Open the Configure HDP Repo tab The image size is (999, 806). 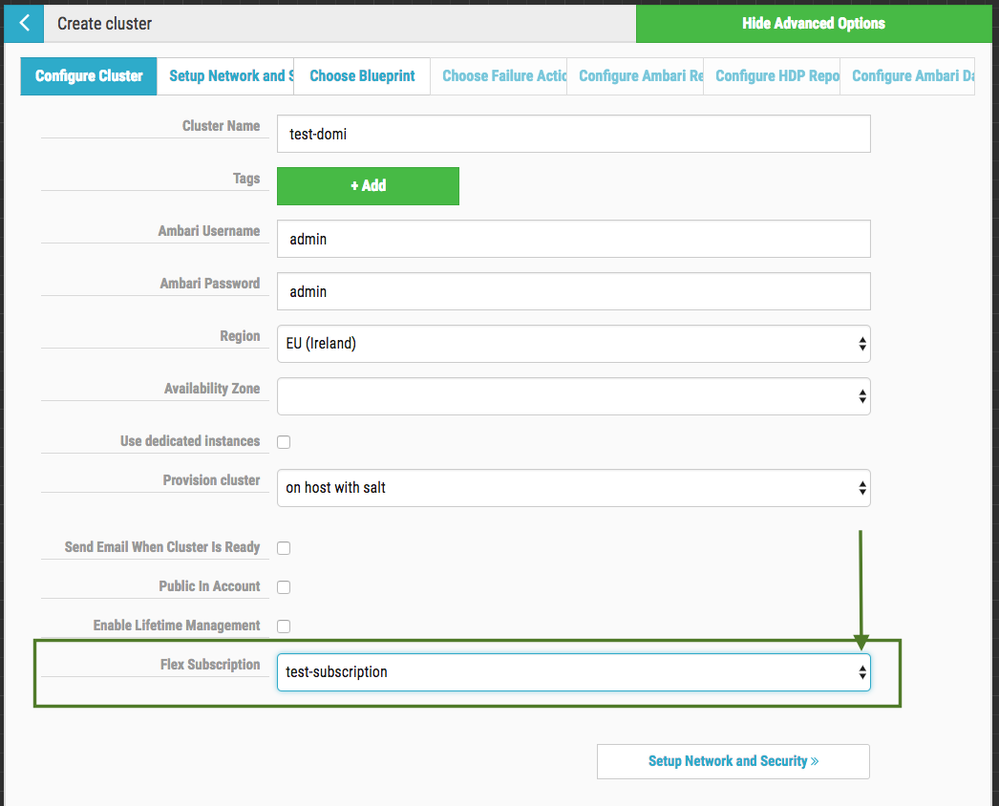point(776,76)
